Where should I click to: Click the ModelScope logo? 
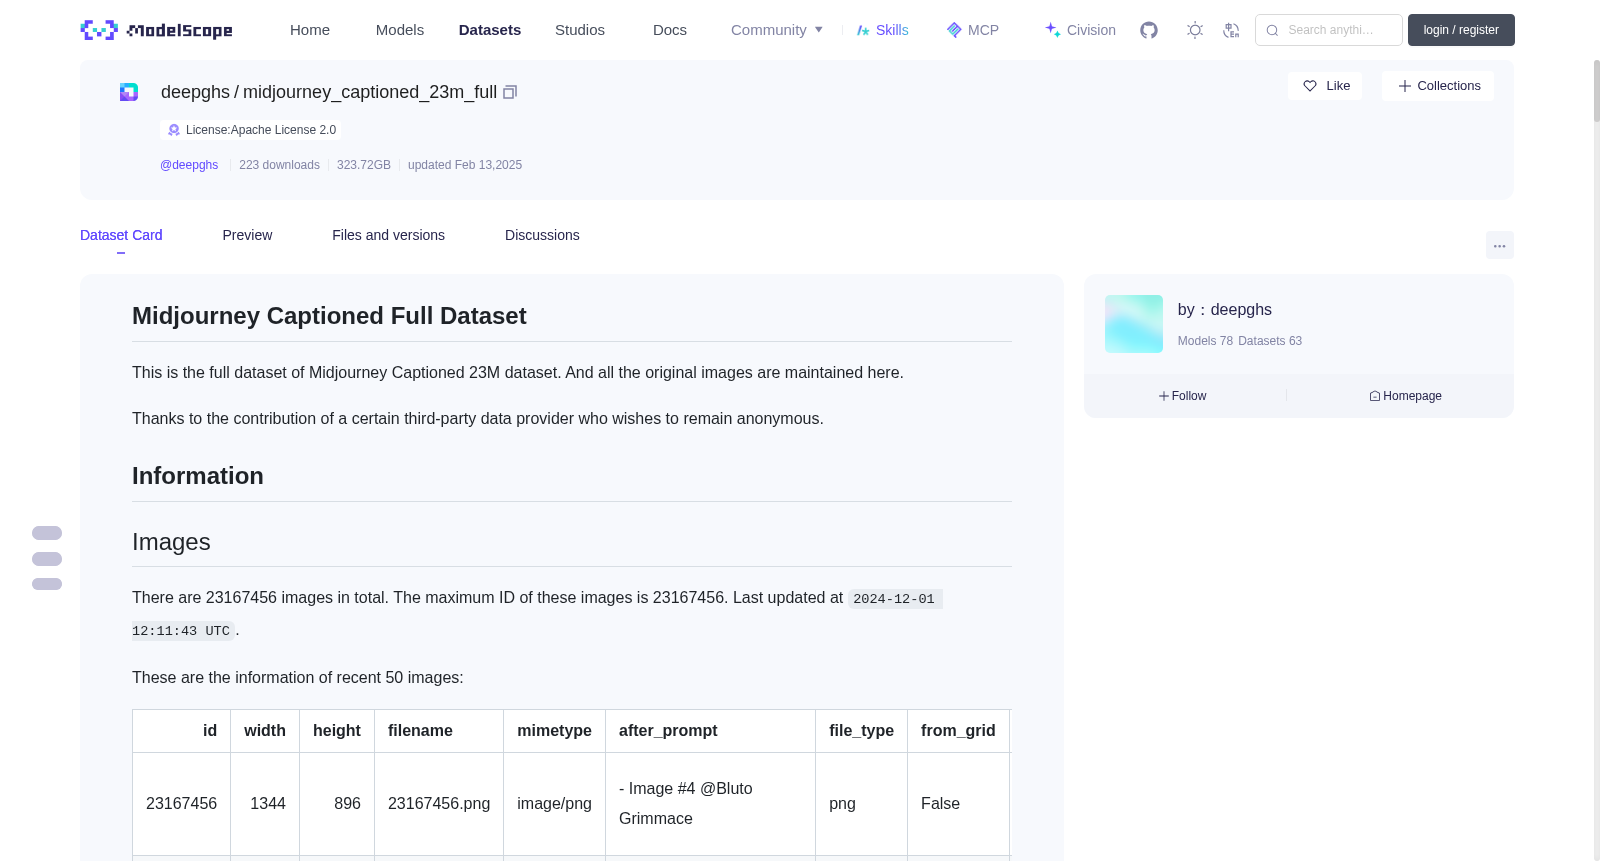[x=156, y=30]
